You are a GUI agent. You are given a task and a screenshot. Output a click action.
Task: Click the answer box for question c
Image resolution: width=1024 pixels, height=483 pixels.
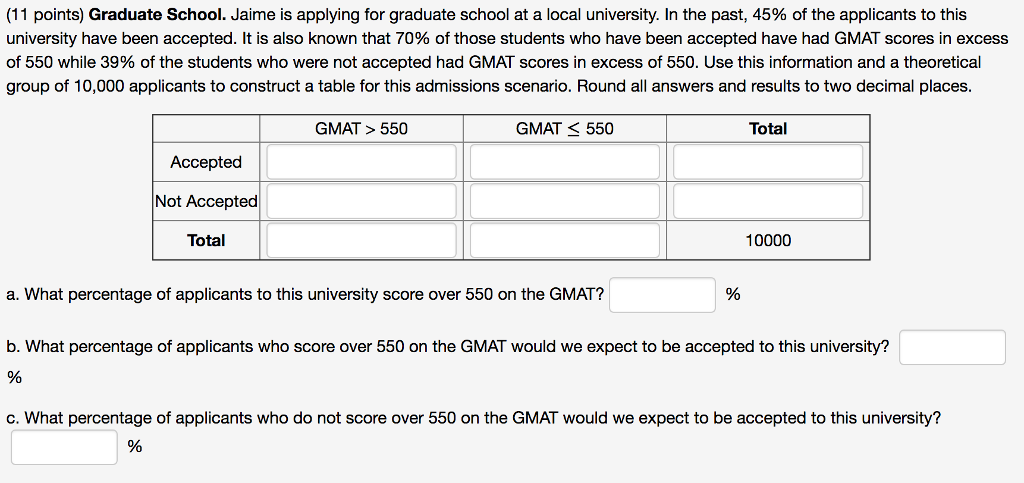pos(64,447)
